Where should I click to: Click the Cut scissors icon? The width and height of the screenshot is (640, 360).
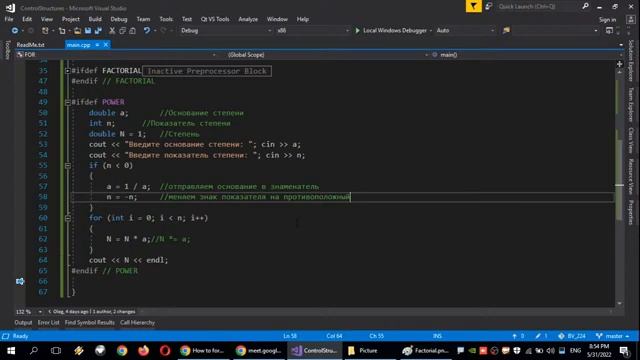pos(112,31)
